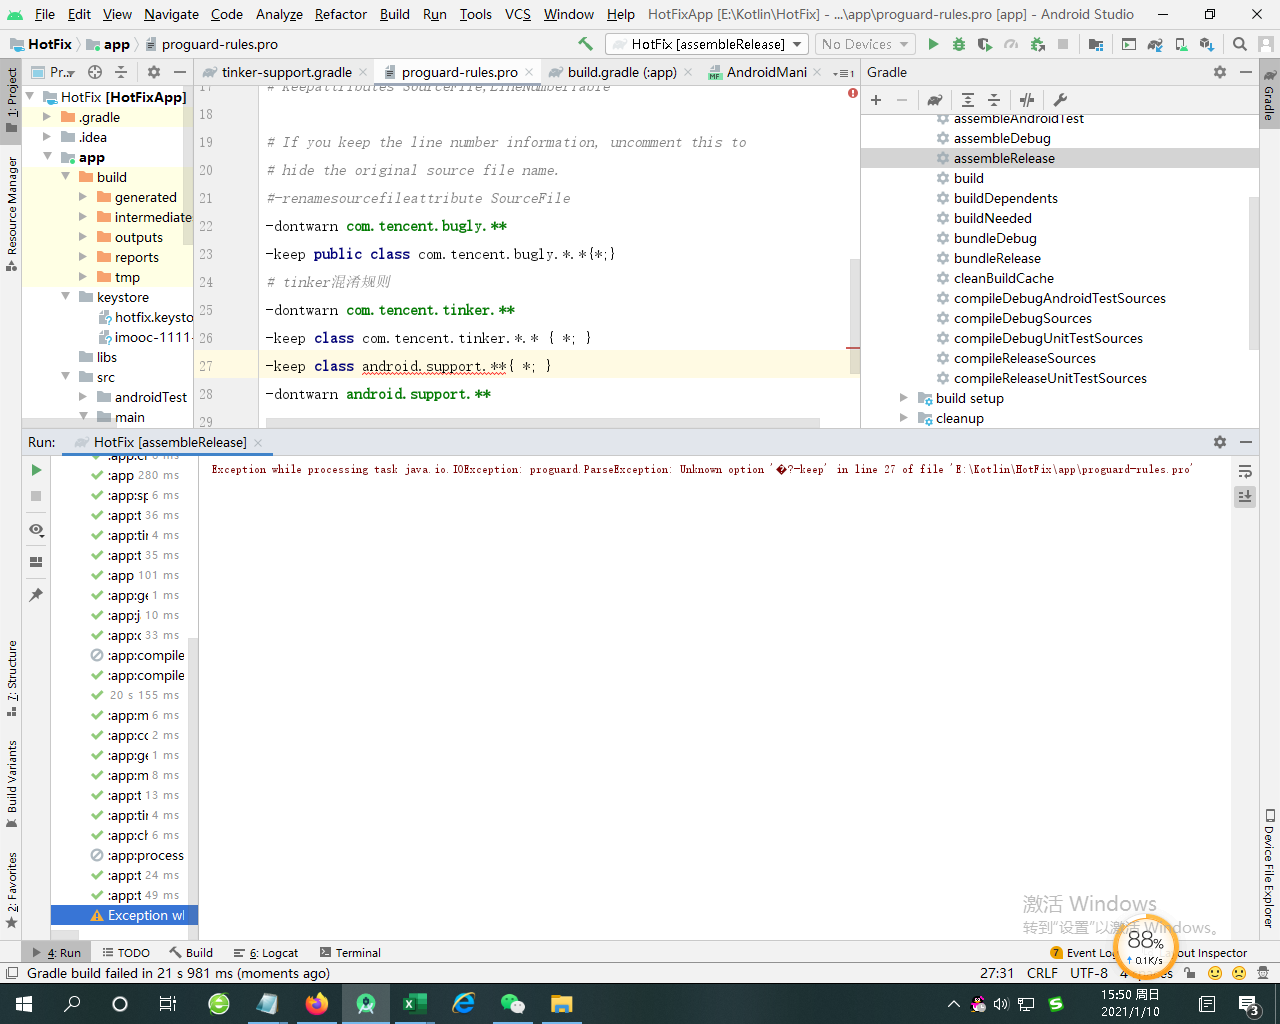Image resolution: width=1280 pixels, height=1024 pixels.
Task: Open Project panel gear settings
Action: [x=154, y=72]
